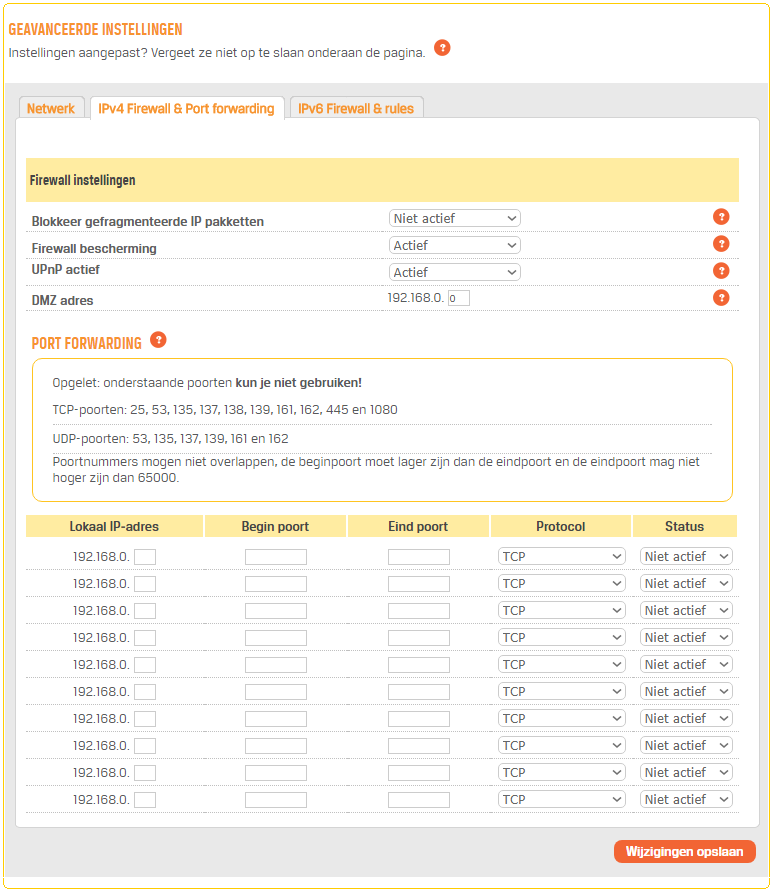Click Eind poort field in second row
Viewport: 773px width, 892px height.
[419, 584]
